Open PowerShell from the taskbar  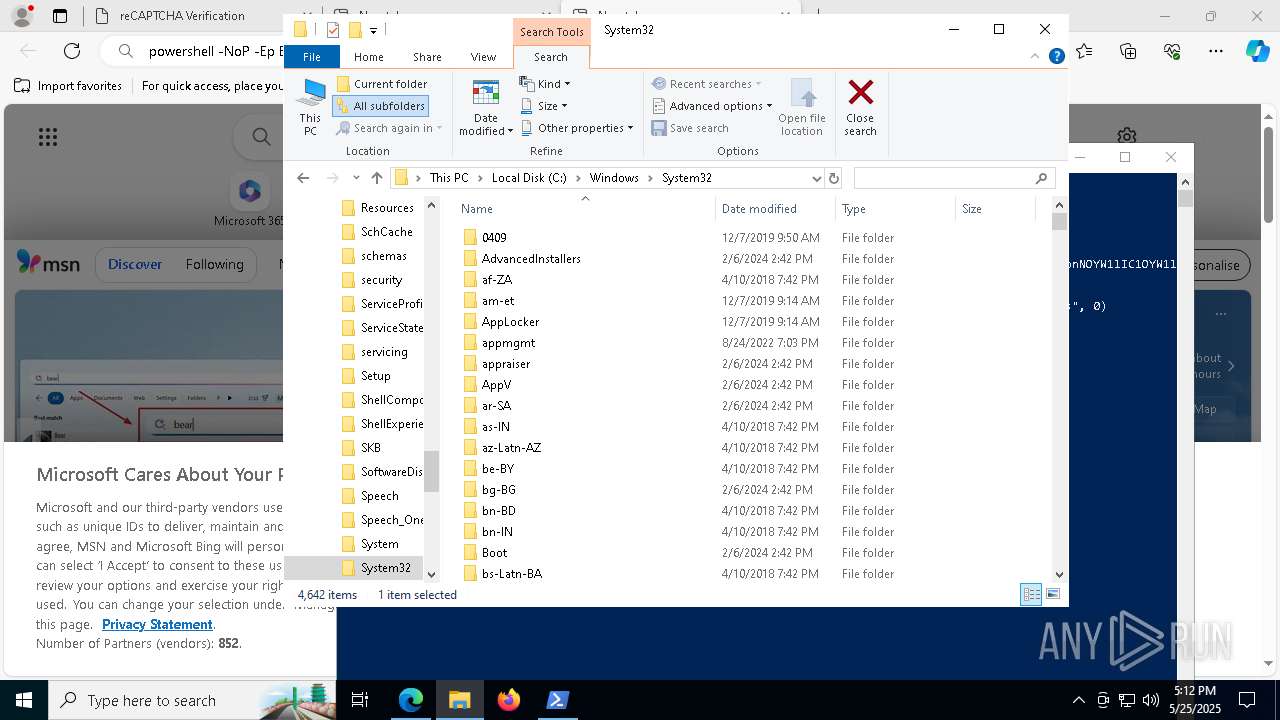[557, 700]
